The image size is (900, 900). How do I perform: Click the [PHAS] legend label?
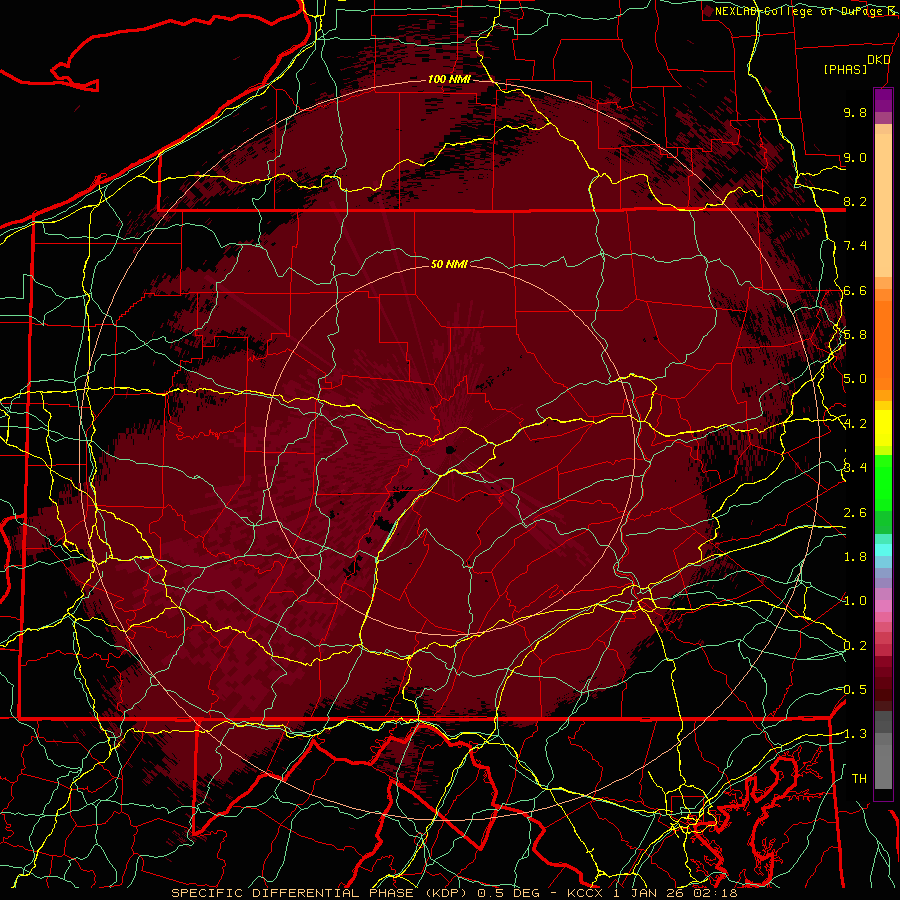click(x=845, y=69)
